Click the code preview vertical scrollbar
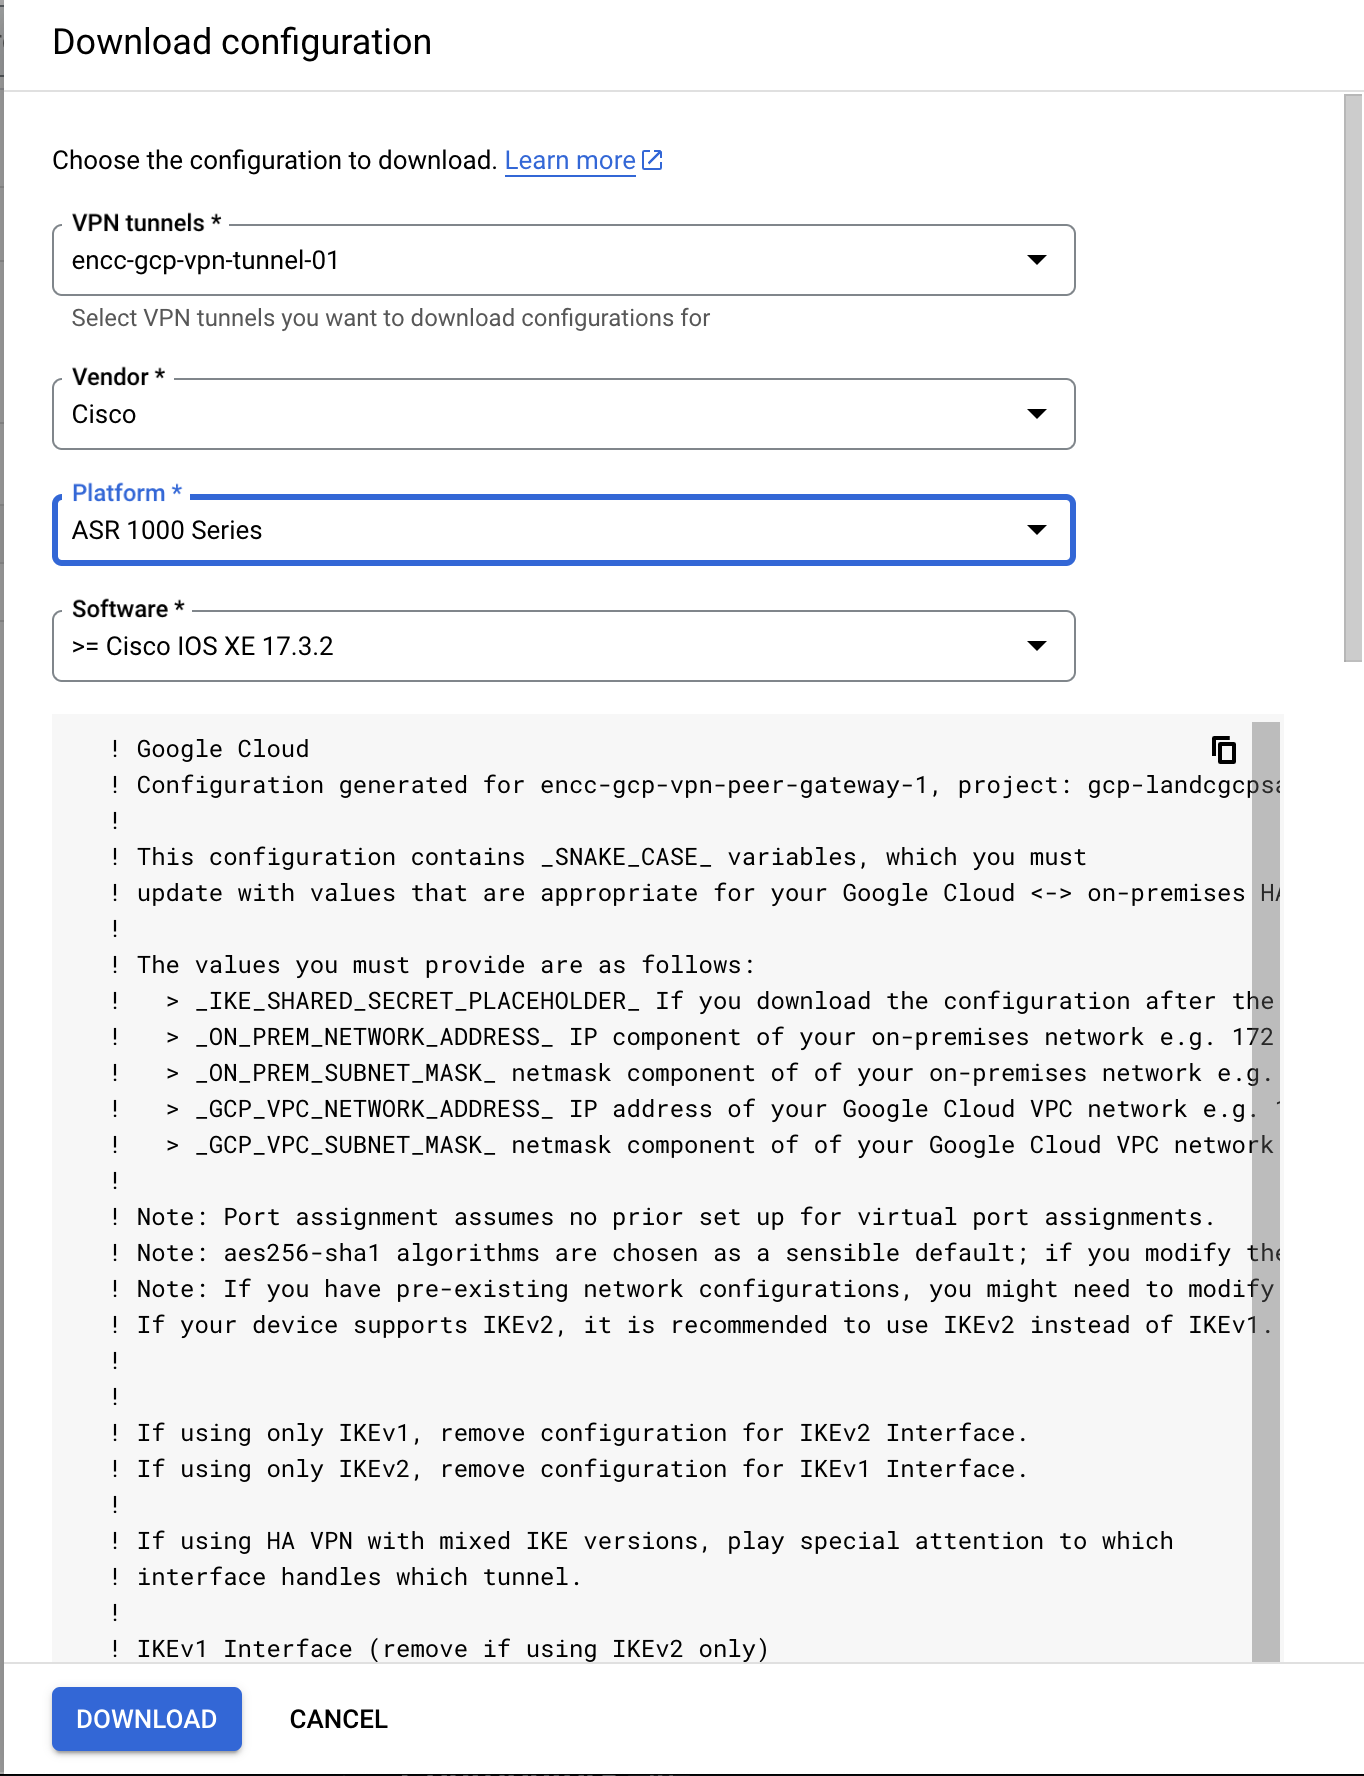Screen dimensions: 1364x1776 [1266, 1192]
